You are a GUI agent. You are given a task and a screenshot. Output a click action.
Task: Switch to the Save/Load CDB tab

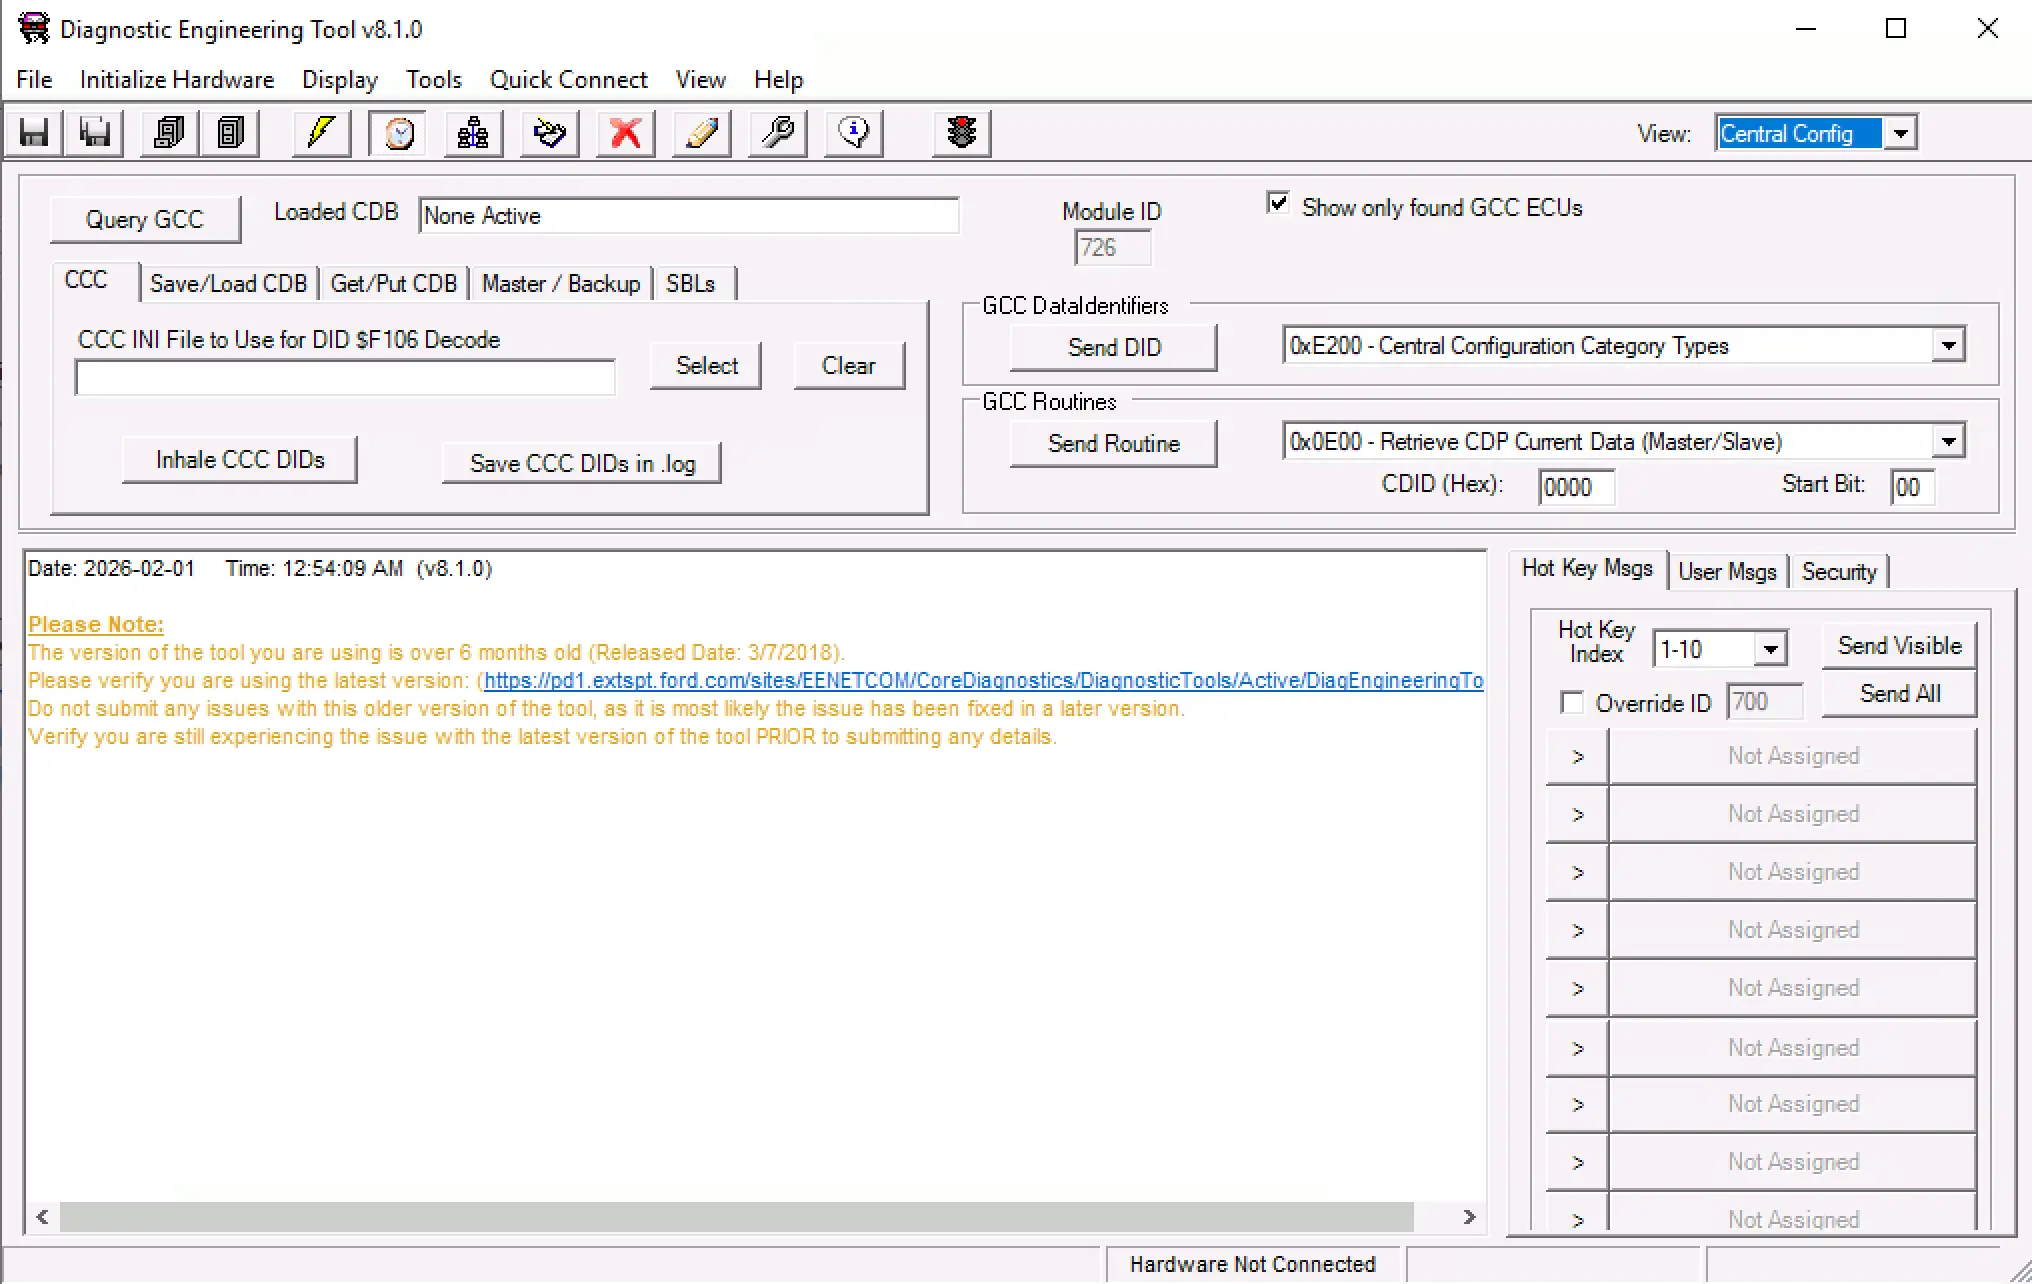coord(228,284)
